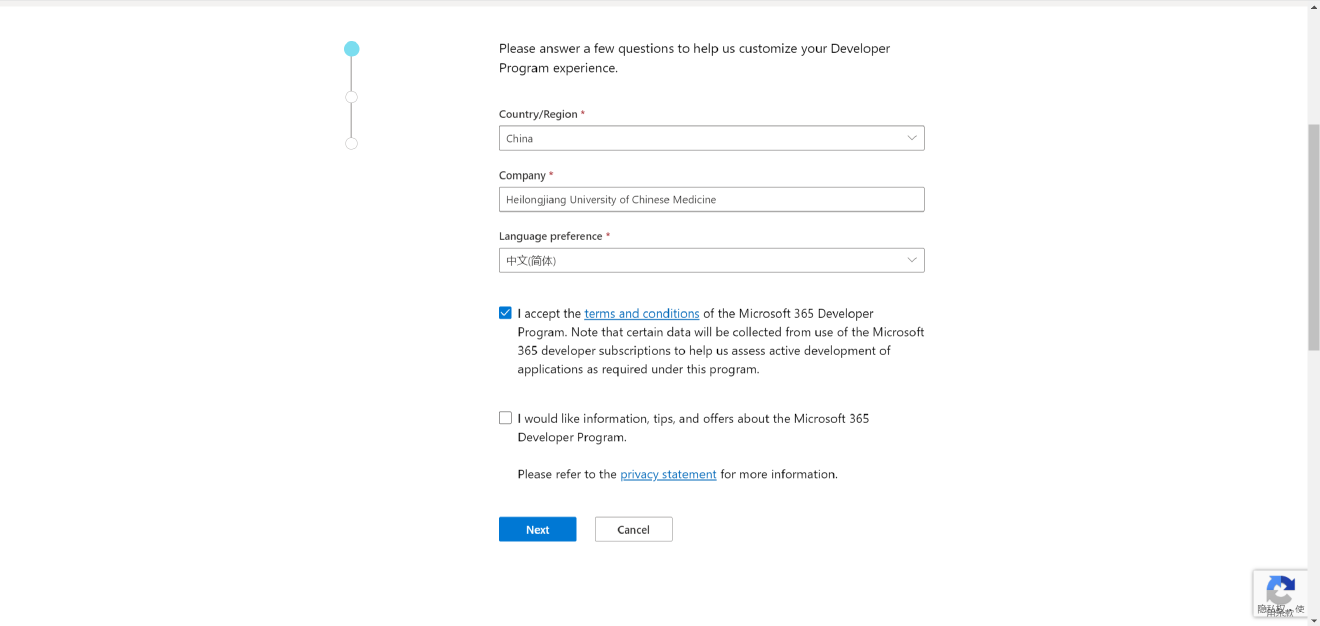View the privacy statement
Image resolution: width=1320 pixels, height=626 pixels.
click(668, 473)
